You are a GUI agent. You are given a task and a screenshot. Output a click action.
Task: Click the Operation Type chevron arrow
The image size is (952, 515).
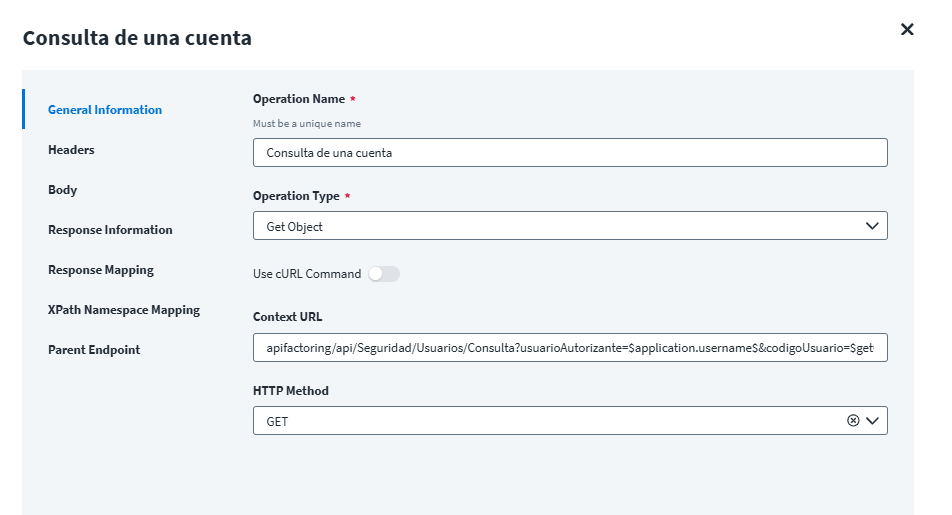pyautogui.click(x=872, y=226)
